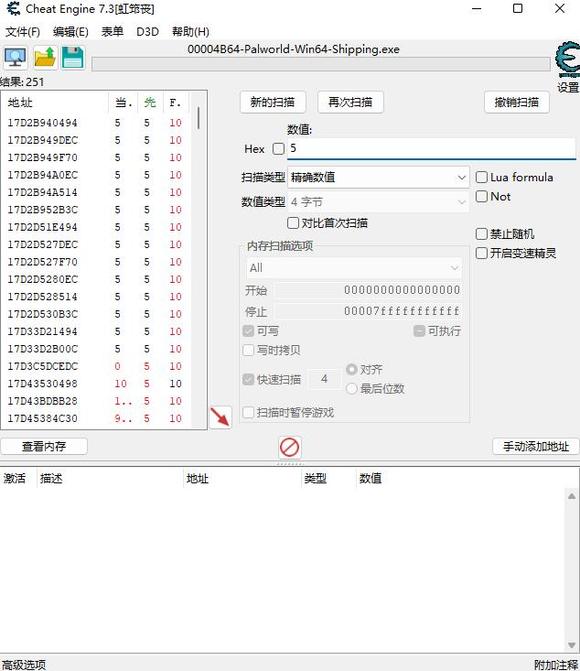Click the 描述 column header
Image resolution: width=580 pixels, height=671 pixels.
tap(51, 478)
